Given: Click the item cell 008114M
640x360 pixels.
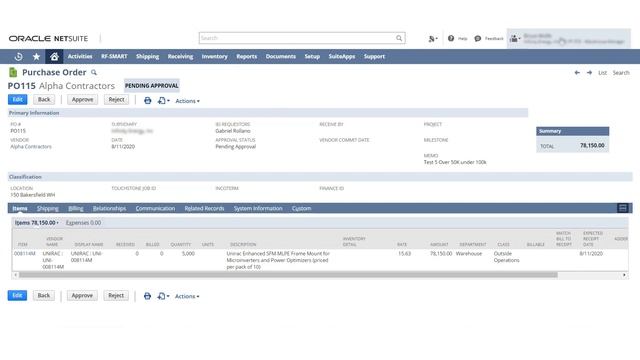Looking at the screenshot, I should [24, 253].
